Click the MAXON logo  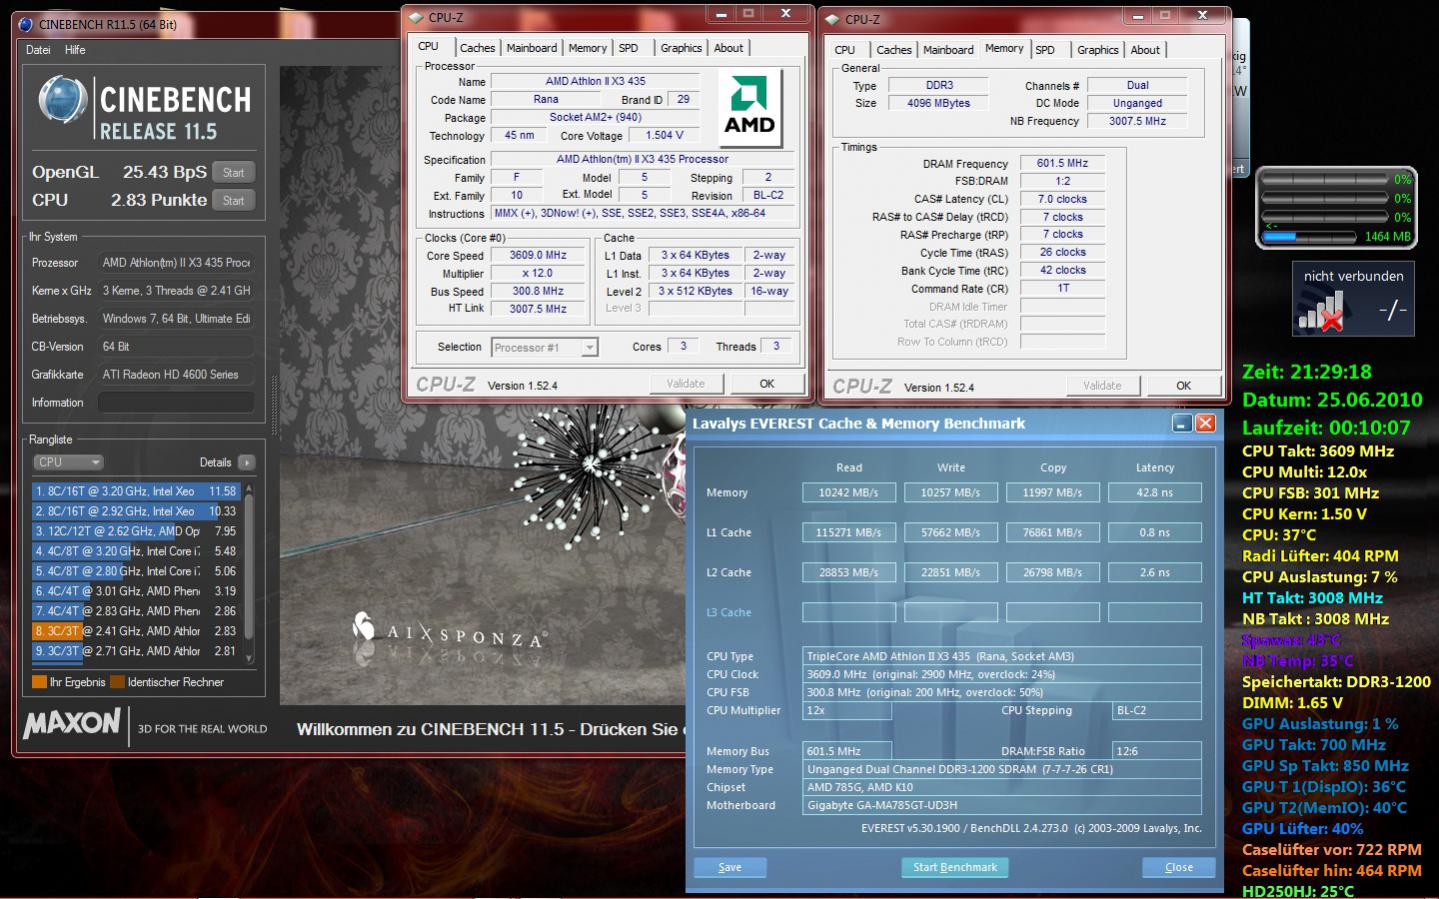point(72,723)
